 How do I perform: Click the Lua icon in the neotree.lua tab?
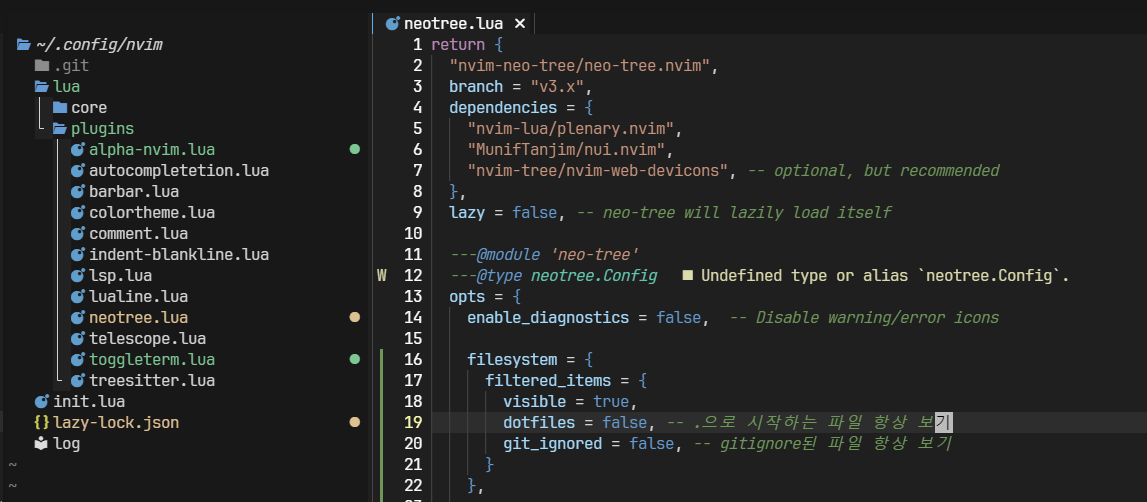point(392,23)
